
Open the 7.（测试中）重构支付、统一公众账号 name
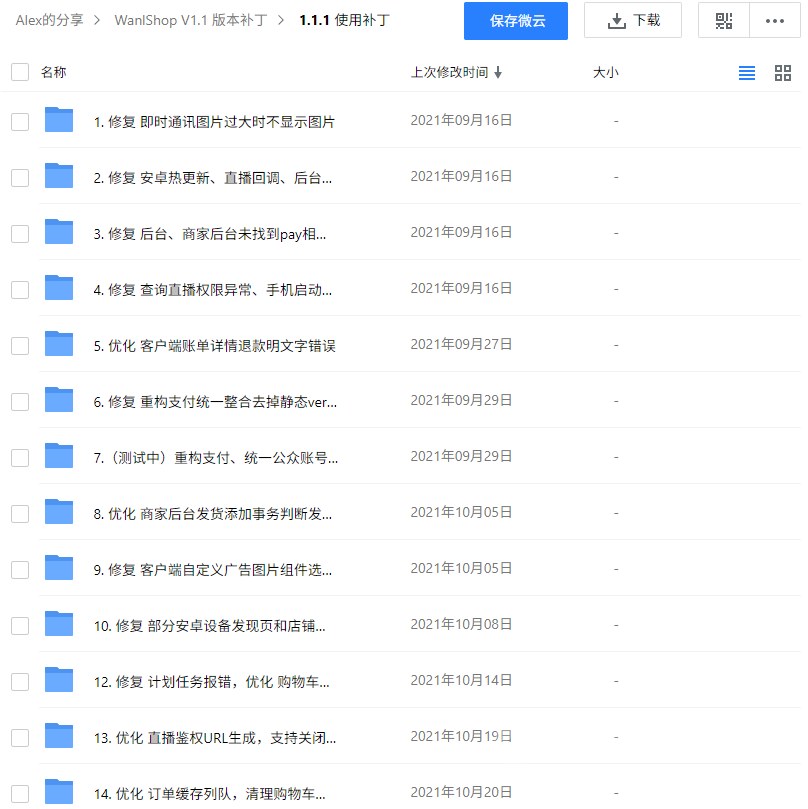click(x=216, y=458)
